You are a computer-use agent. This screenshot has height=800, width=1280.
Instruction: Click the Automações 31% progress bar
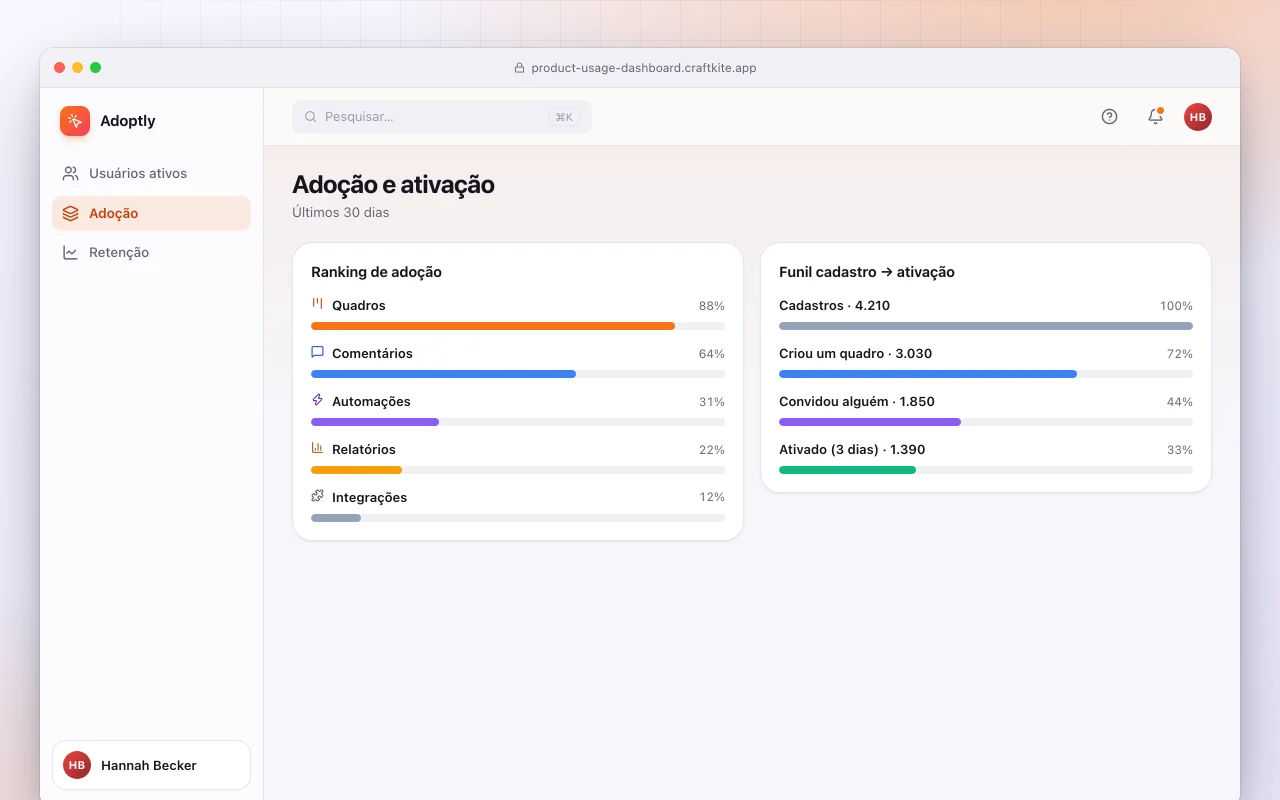click(518, 422)
